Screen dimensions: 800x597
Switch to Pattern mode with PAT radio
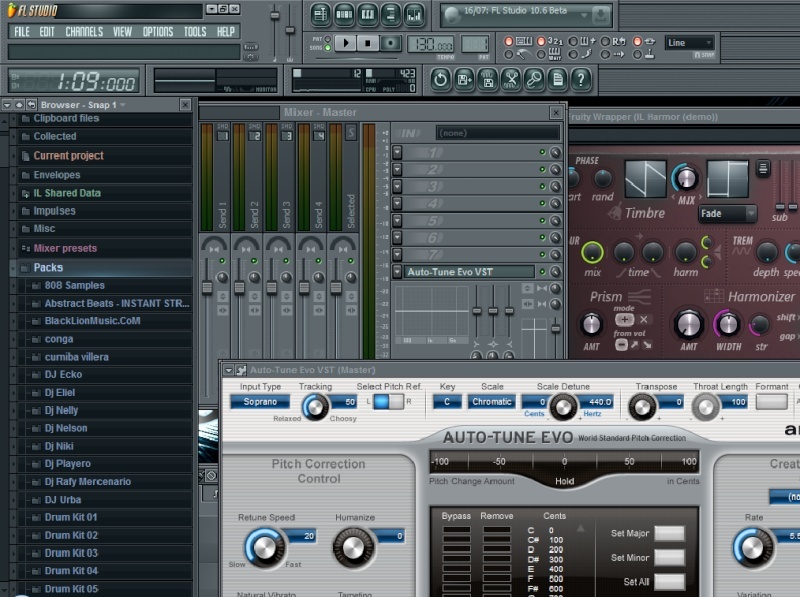(328, 39)
